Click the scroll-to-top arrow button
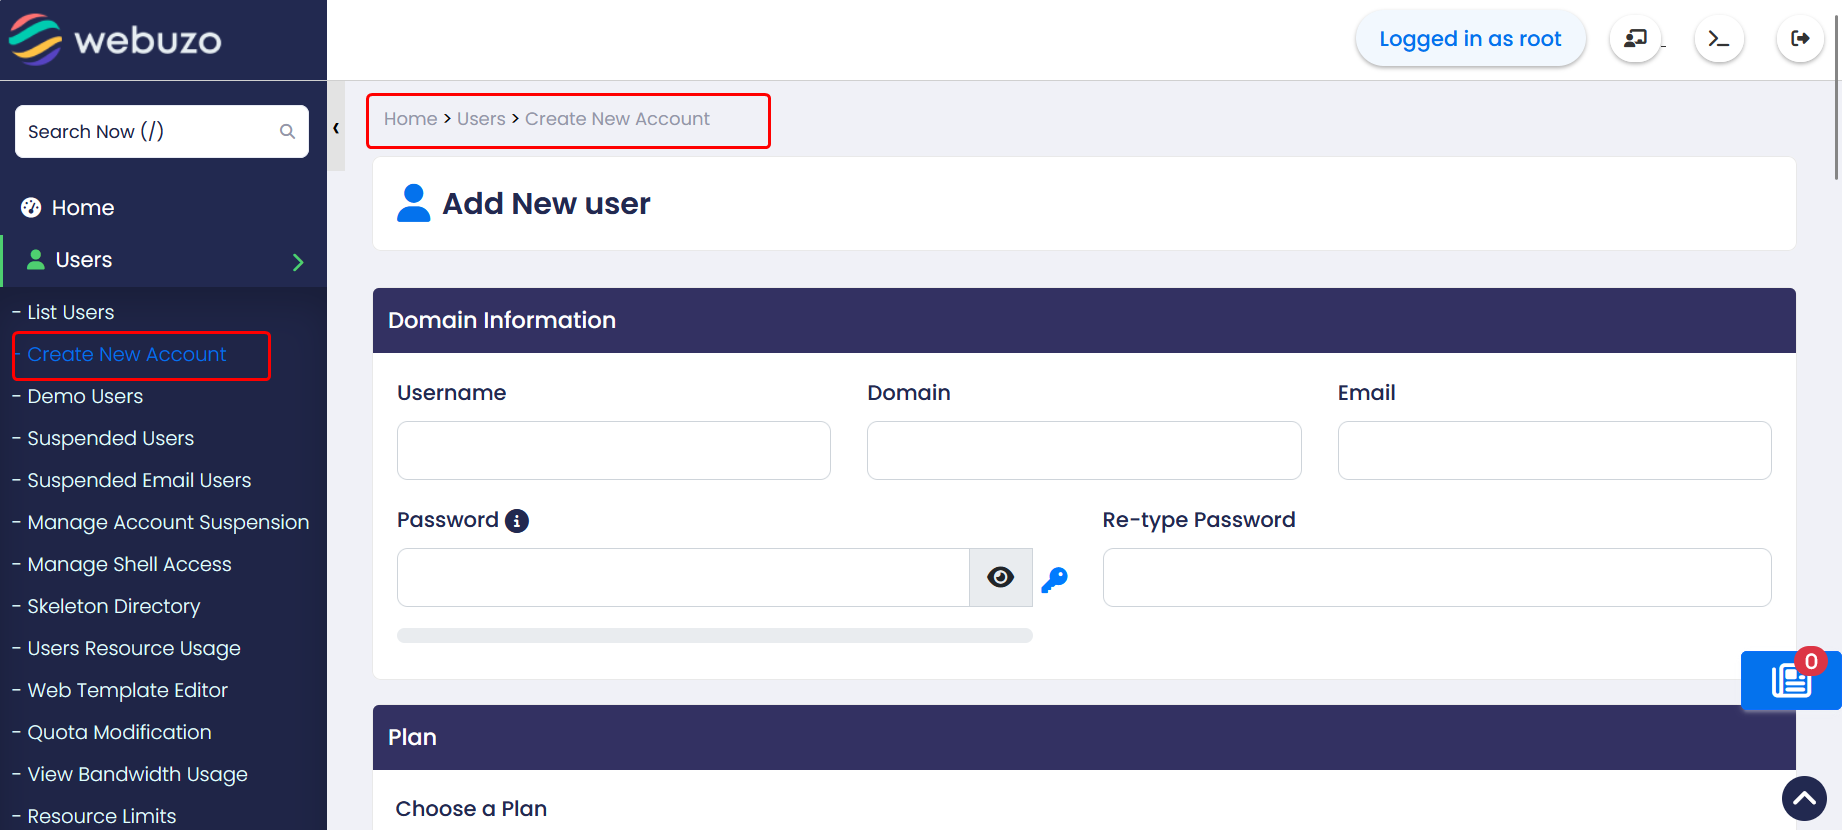 point(1804,798)
